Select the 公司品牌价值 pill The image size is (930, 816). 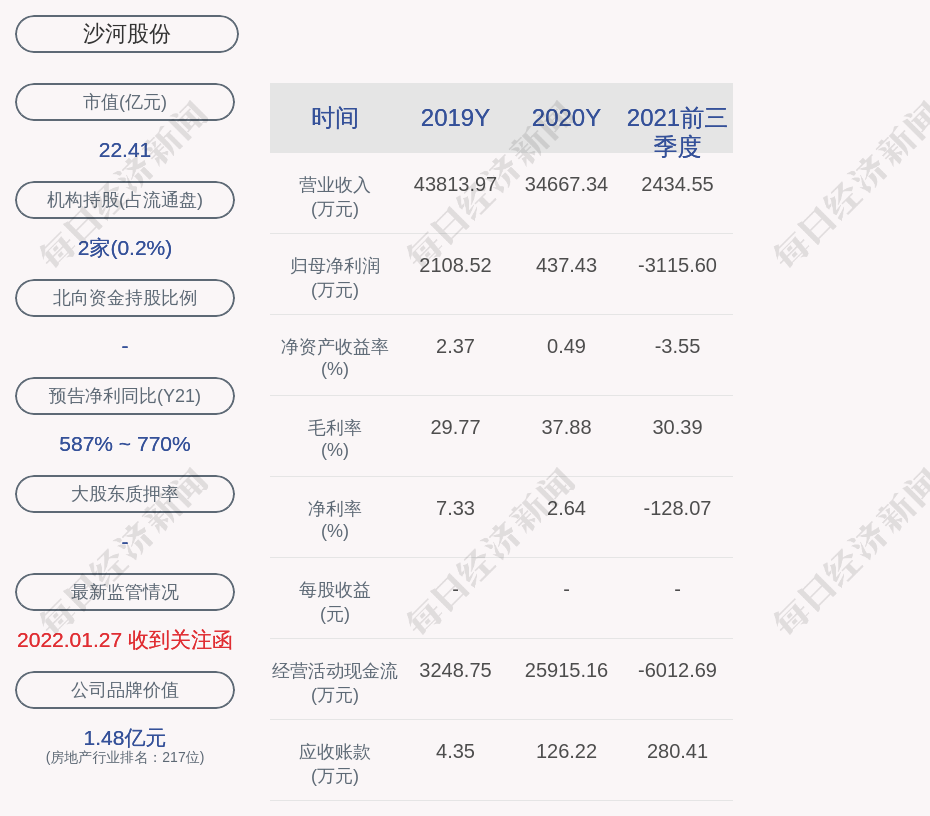[125, 690]
